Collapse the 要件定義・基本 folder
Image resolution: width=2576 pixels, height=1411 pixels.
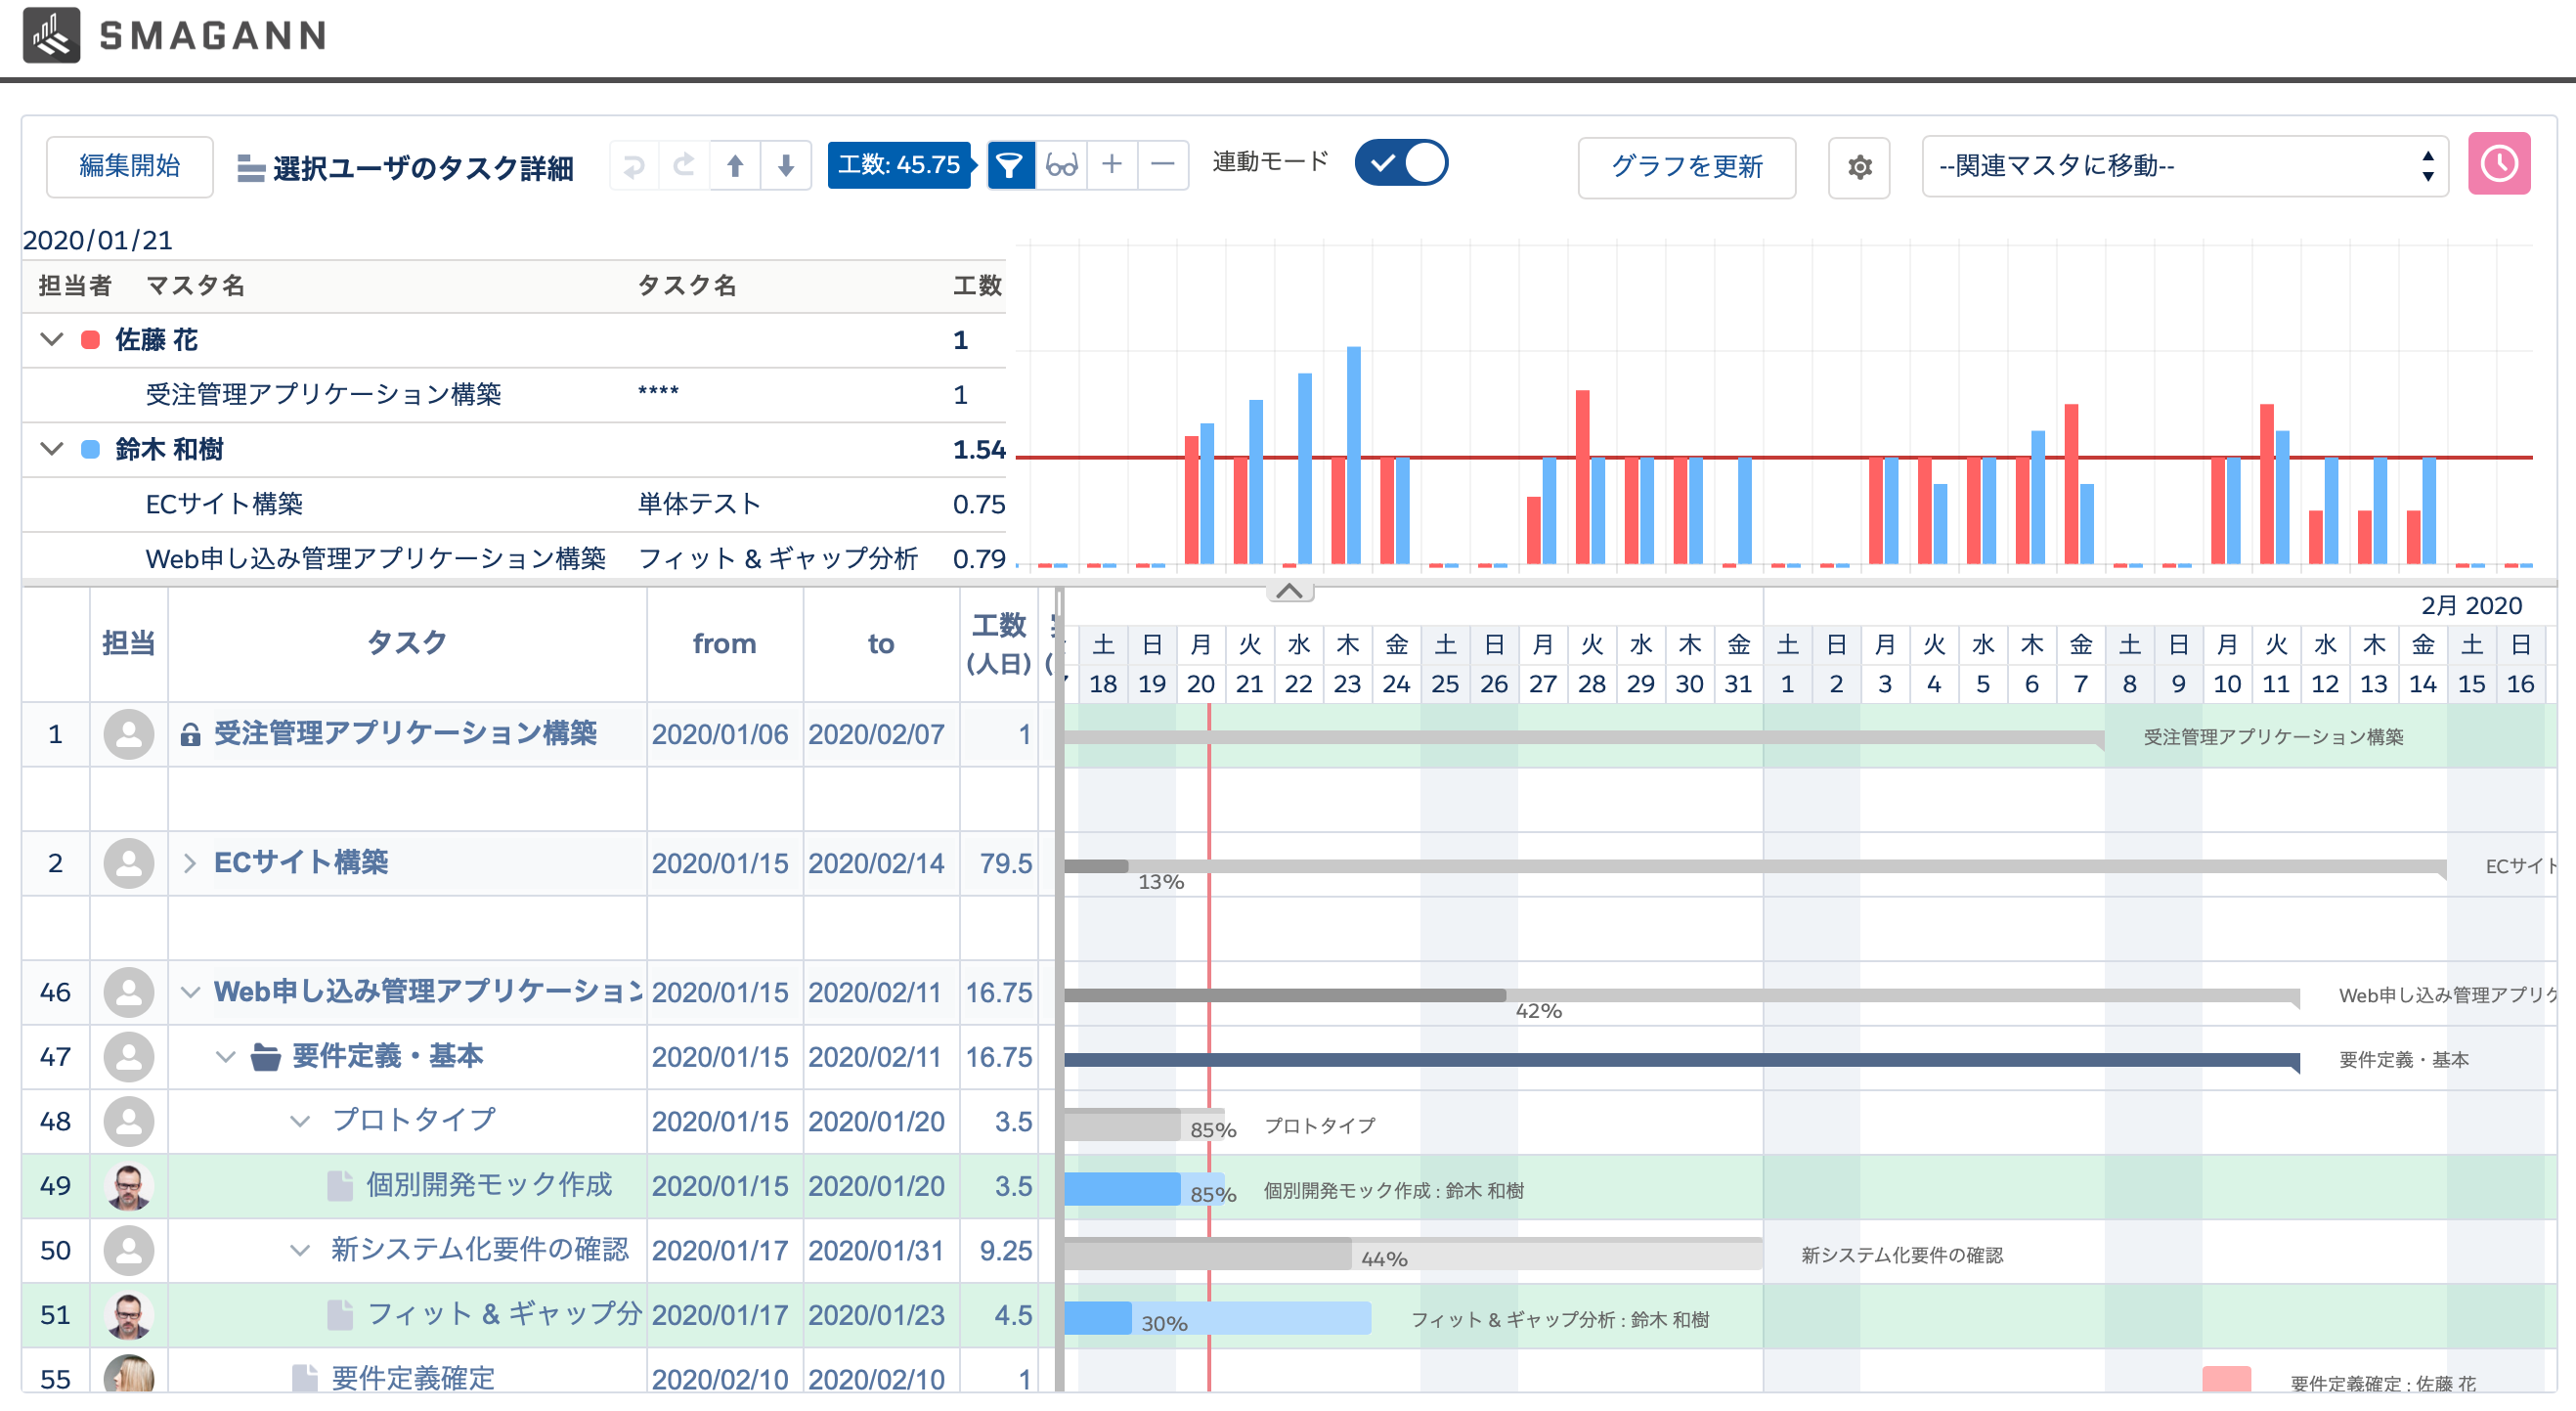(x=226, y=1057)
